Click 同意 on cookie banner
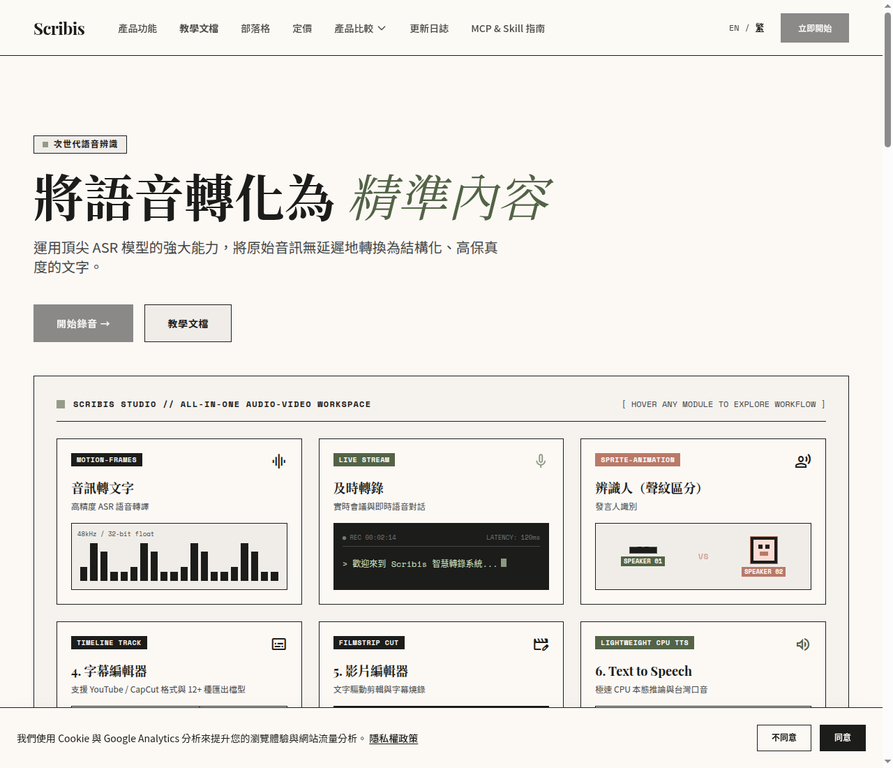Screen dimensions: 893x768 pos(842,738)
